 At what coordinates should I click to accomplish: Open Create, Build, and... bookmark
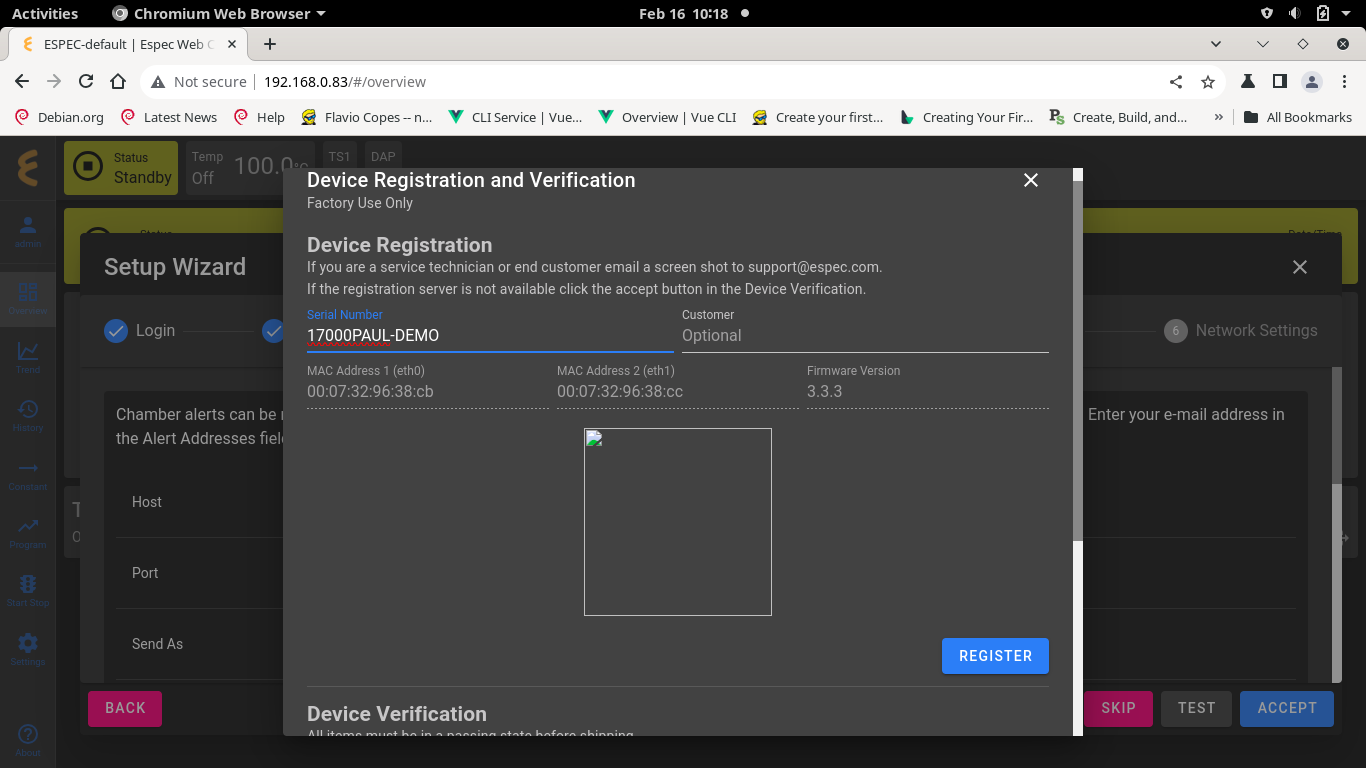pyautogui.click(x=1118, y=117)
